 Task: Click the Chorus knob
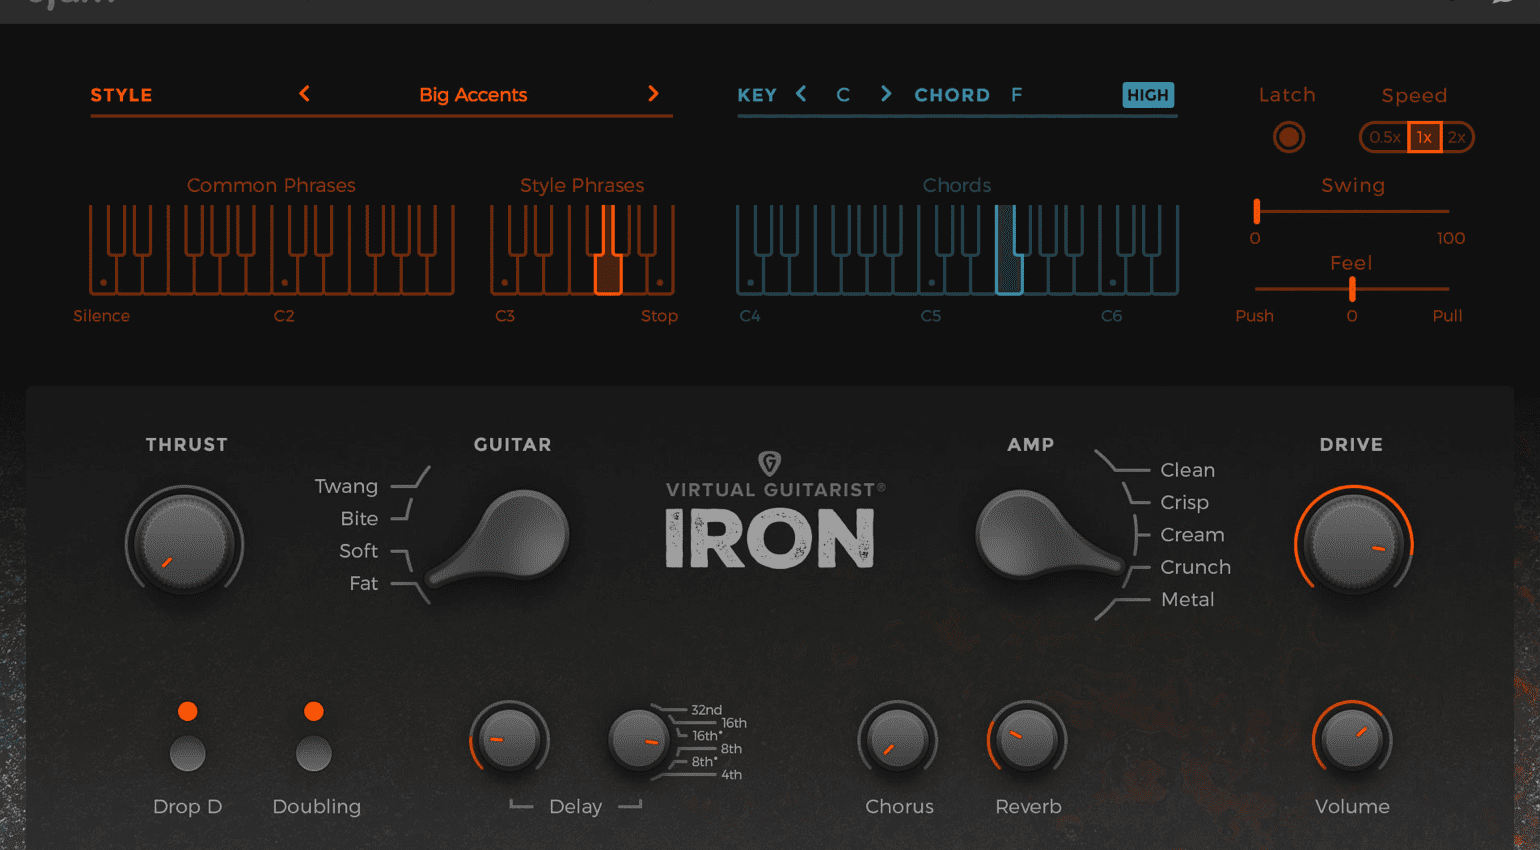897,741
